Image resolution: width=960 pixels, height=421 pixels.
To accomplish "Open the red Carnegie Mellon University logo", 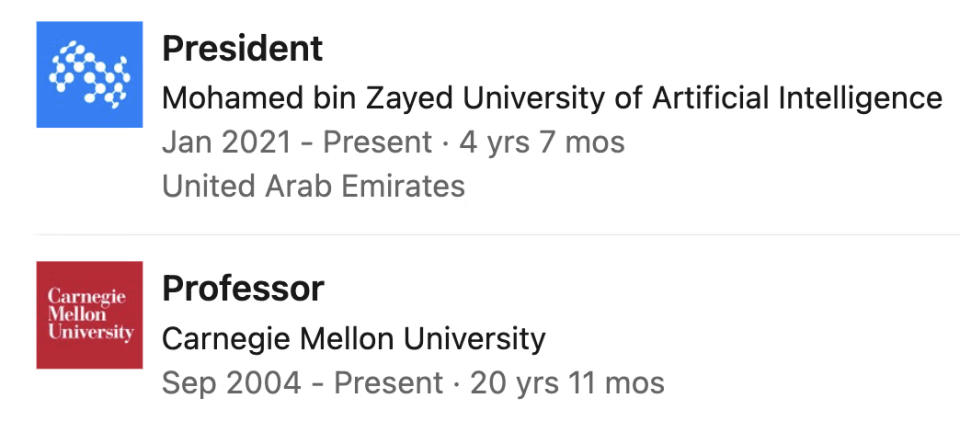I will pos(89,315).
